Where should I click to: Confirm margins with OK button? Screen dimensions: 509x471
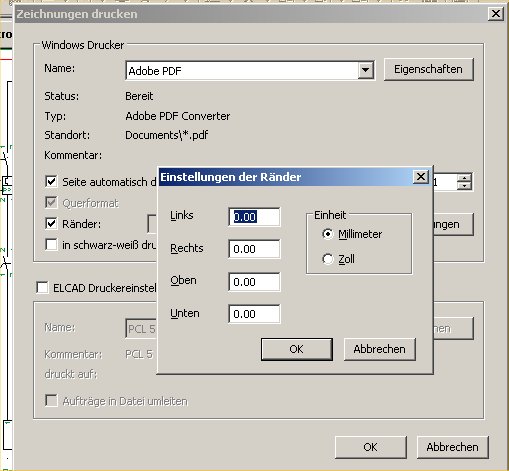click(297, 349)
